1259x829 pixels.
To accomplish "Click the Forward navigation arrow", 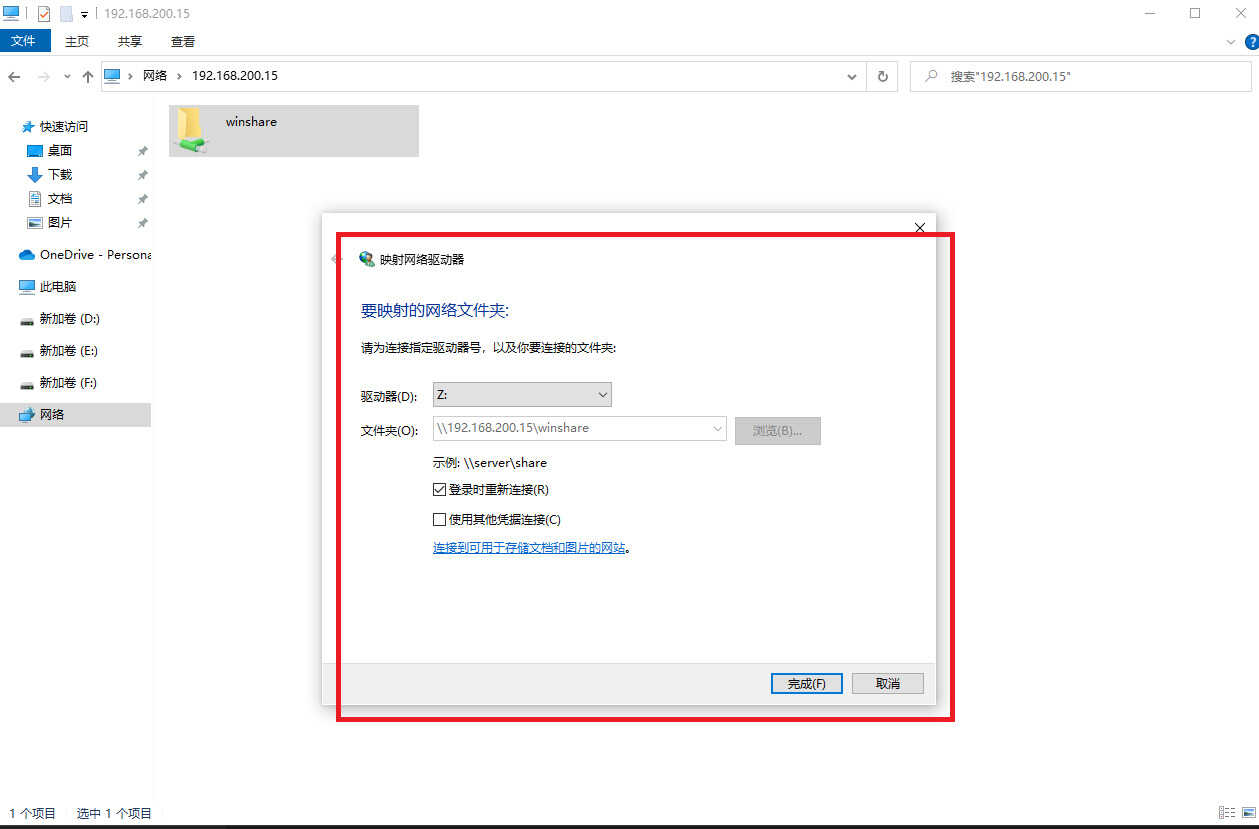I will tap(43, 77).
